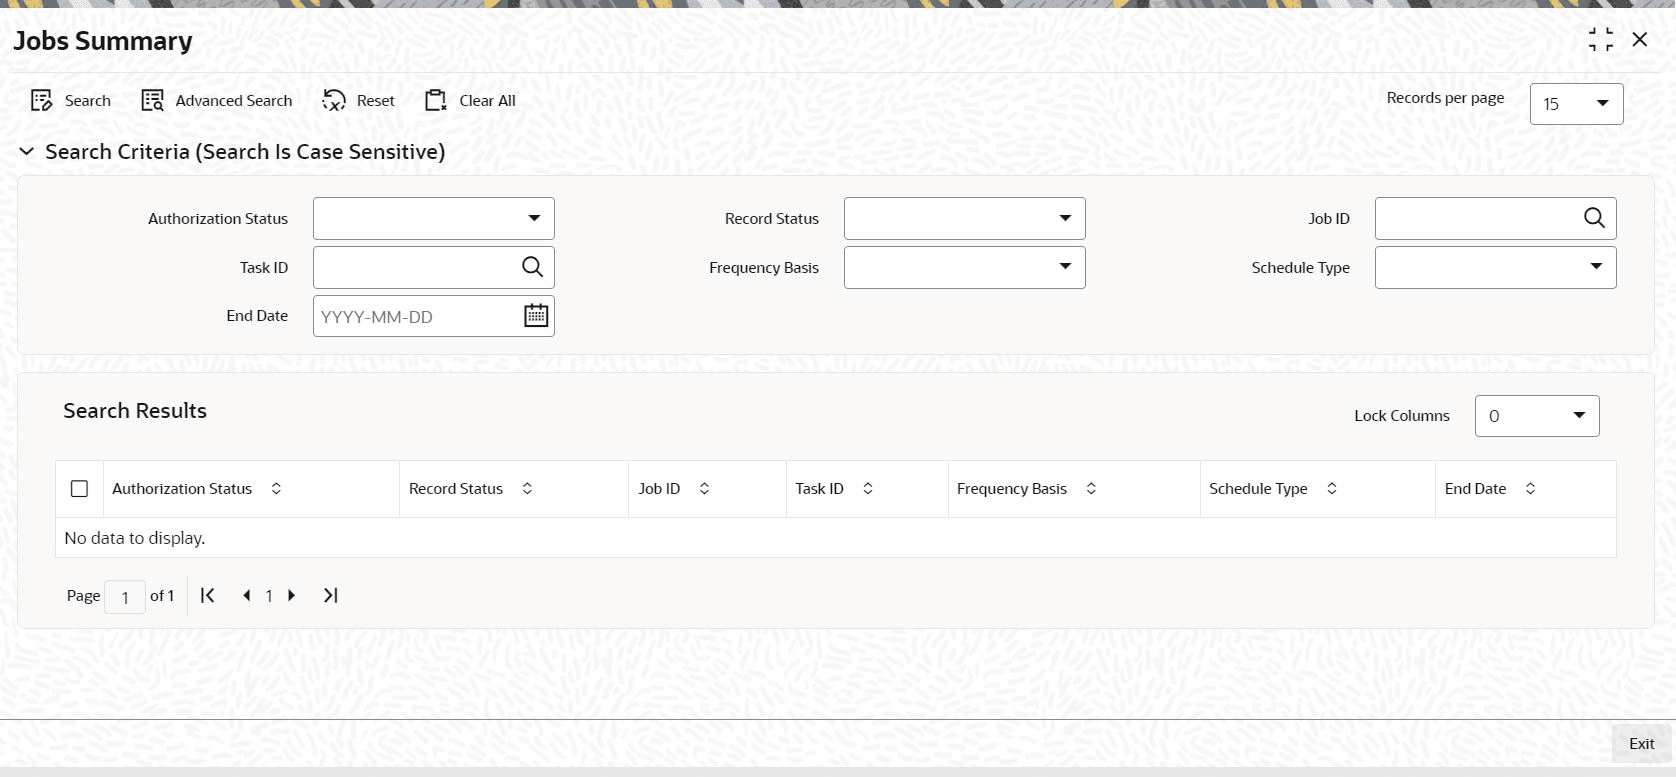Open the End Date calendar picker

pyautogui.click(x=536, y=316)
